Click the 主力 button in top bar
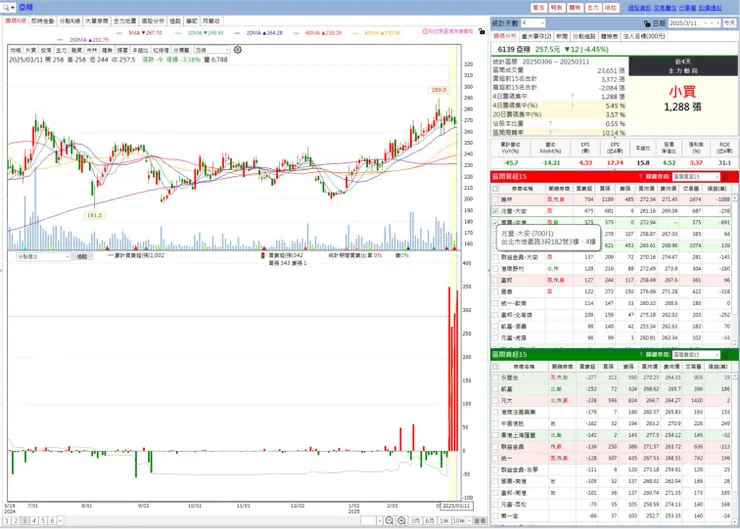This screenshot has height=529, width=740. (x=592, y=8)
